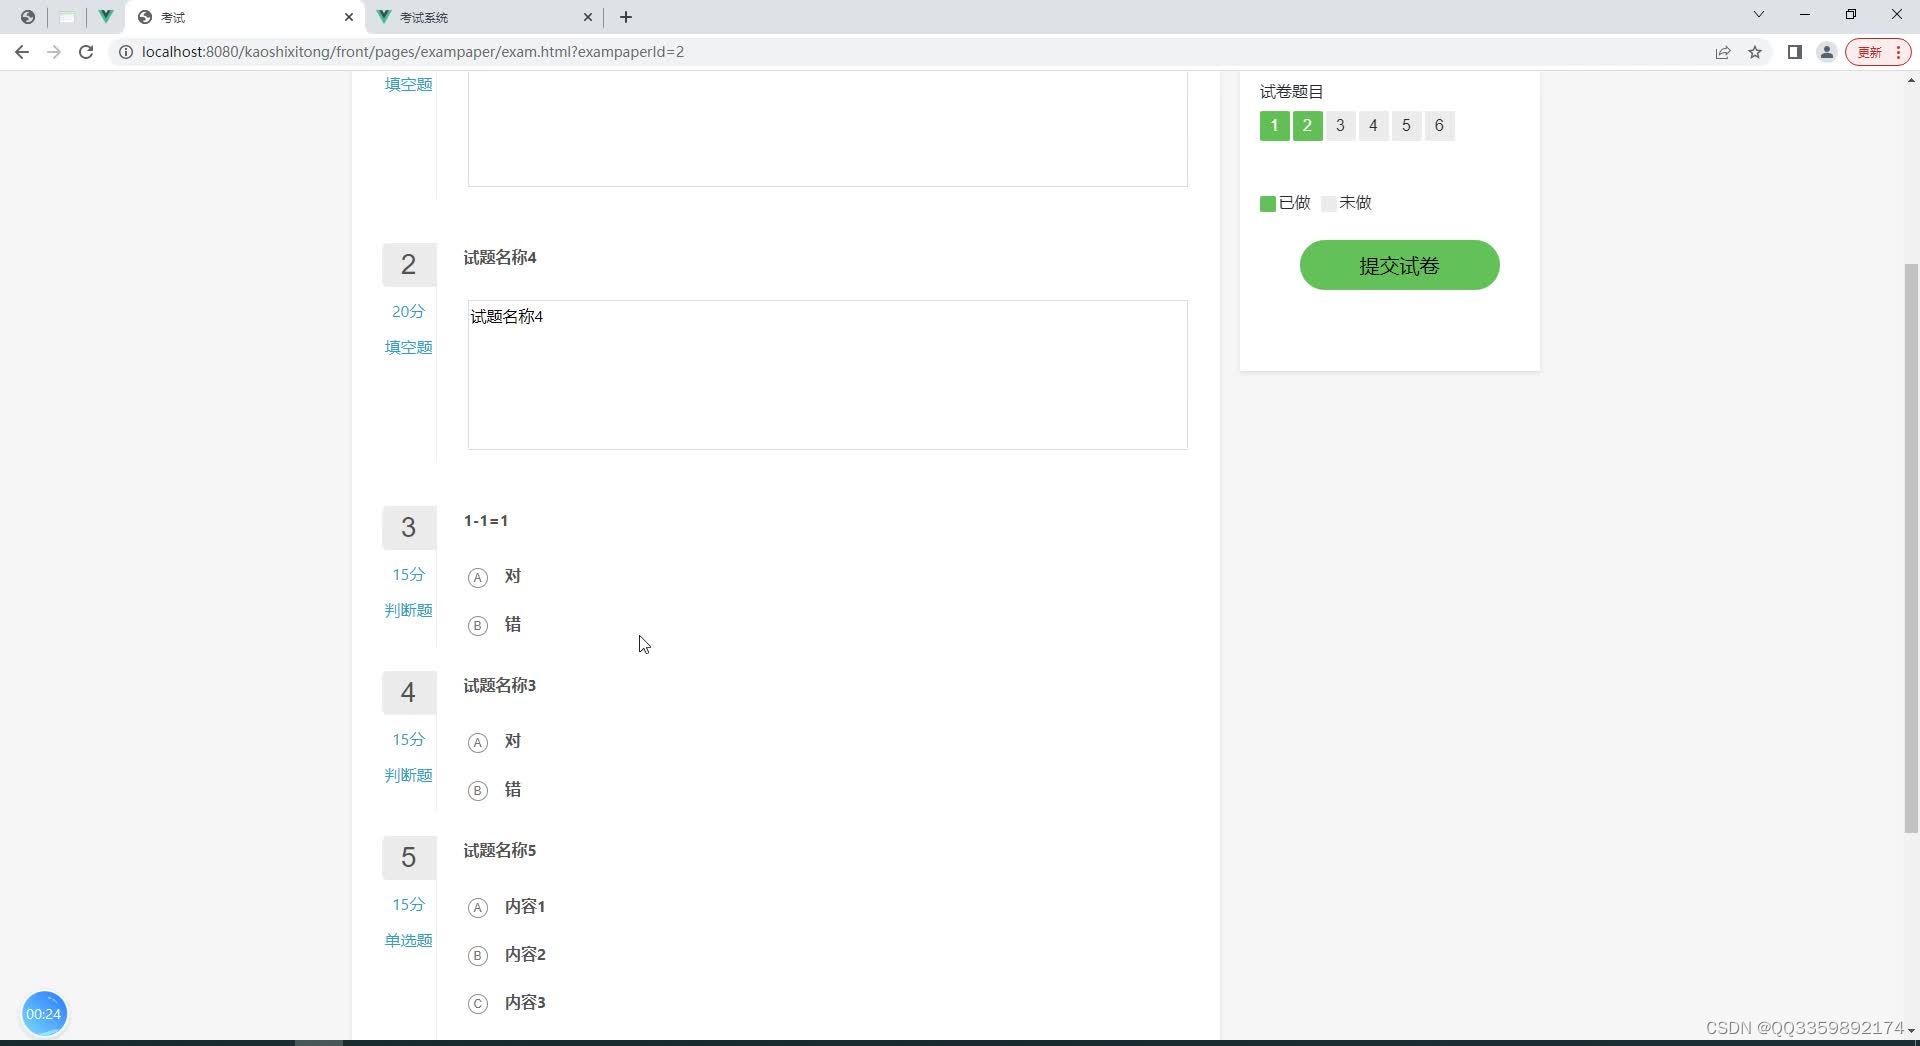The height and width of the screenshot is (1046, 1920).
Task: Click the question 5 title 试题名称5
Action: [x=500, y=851]
